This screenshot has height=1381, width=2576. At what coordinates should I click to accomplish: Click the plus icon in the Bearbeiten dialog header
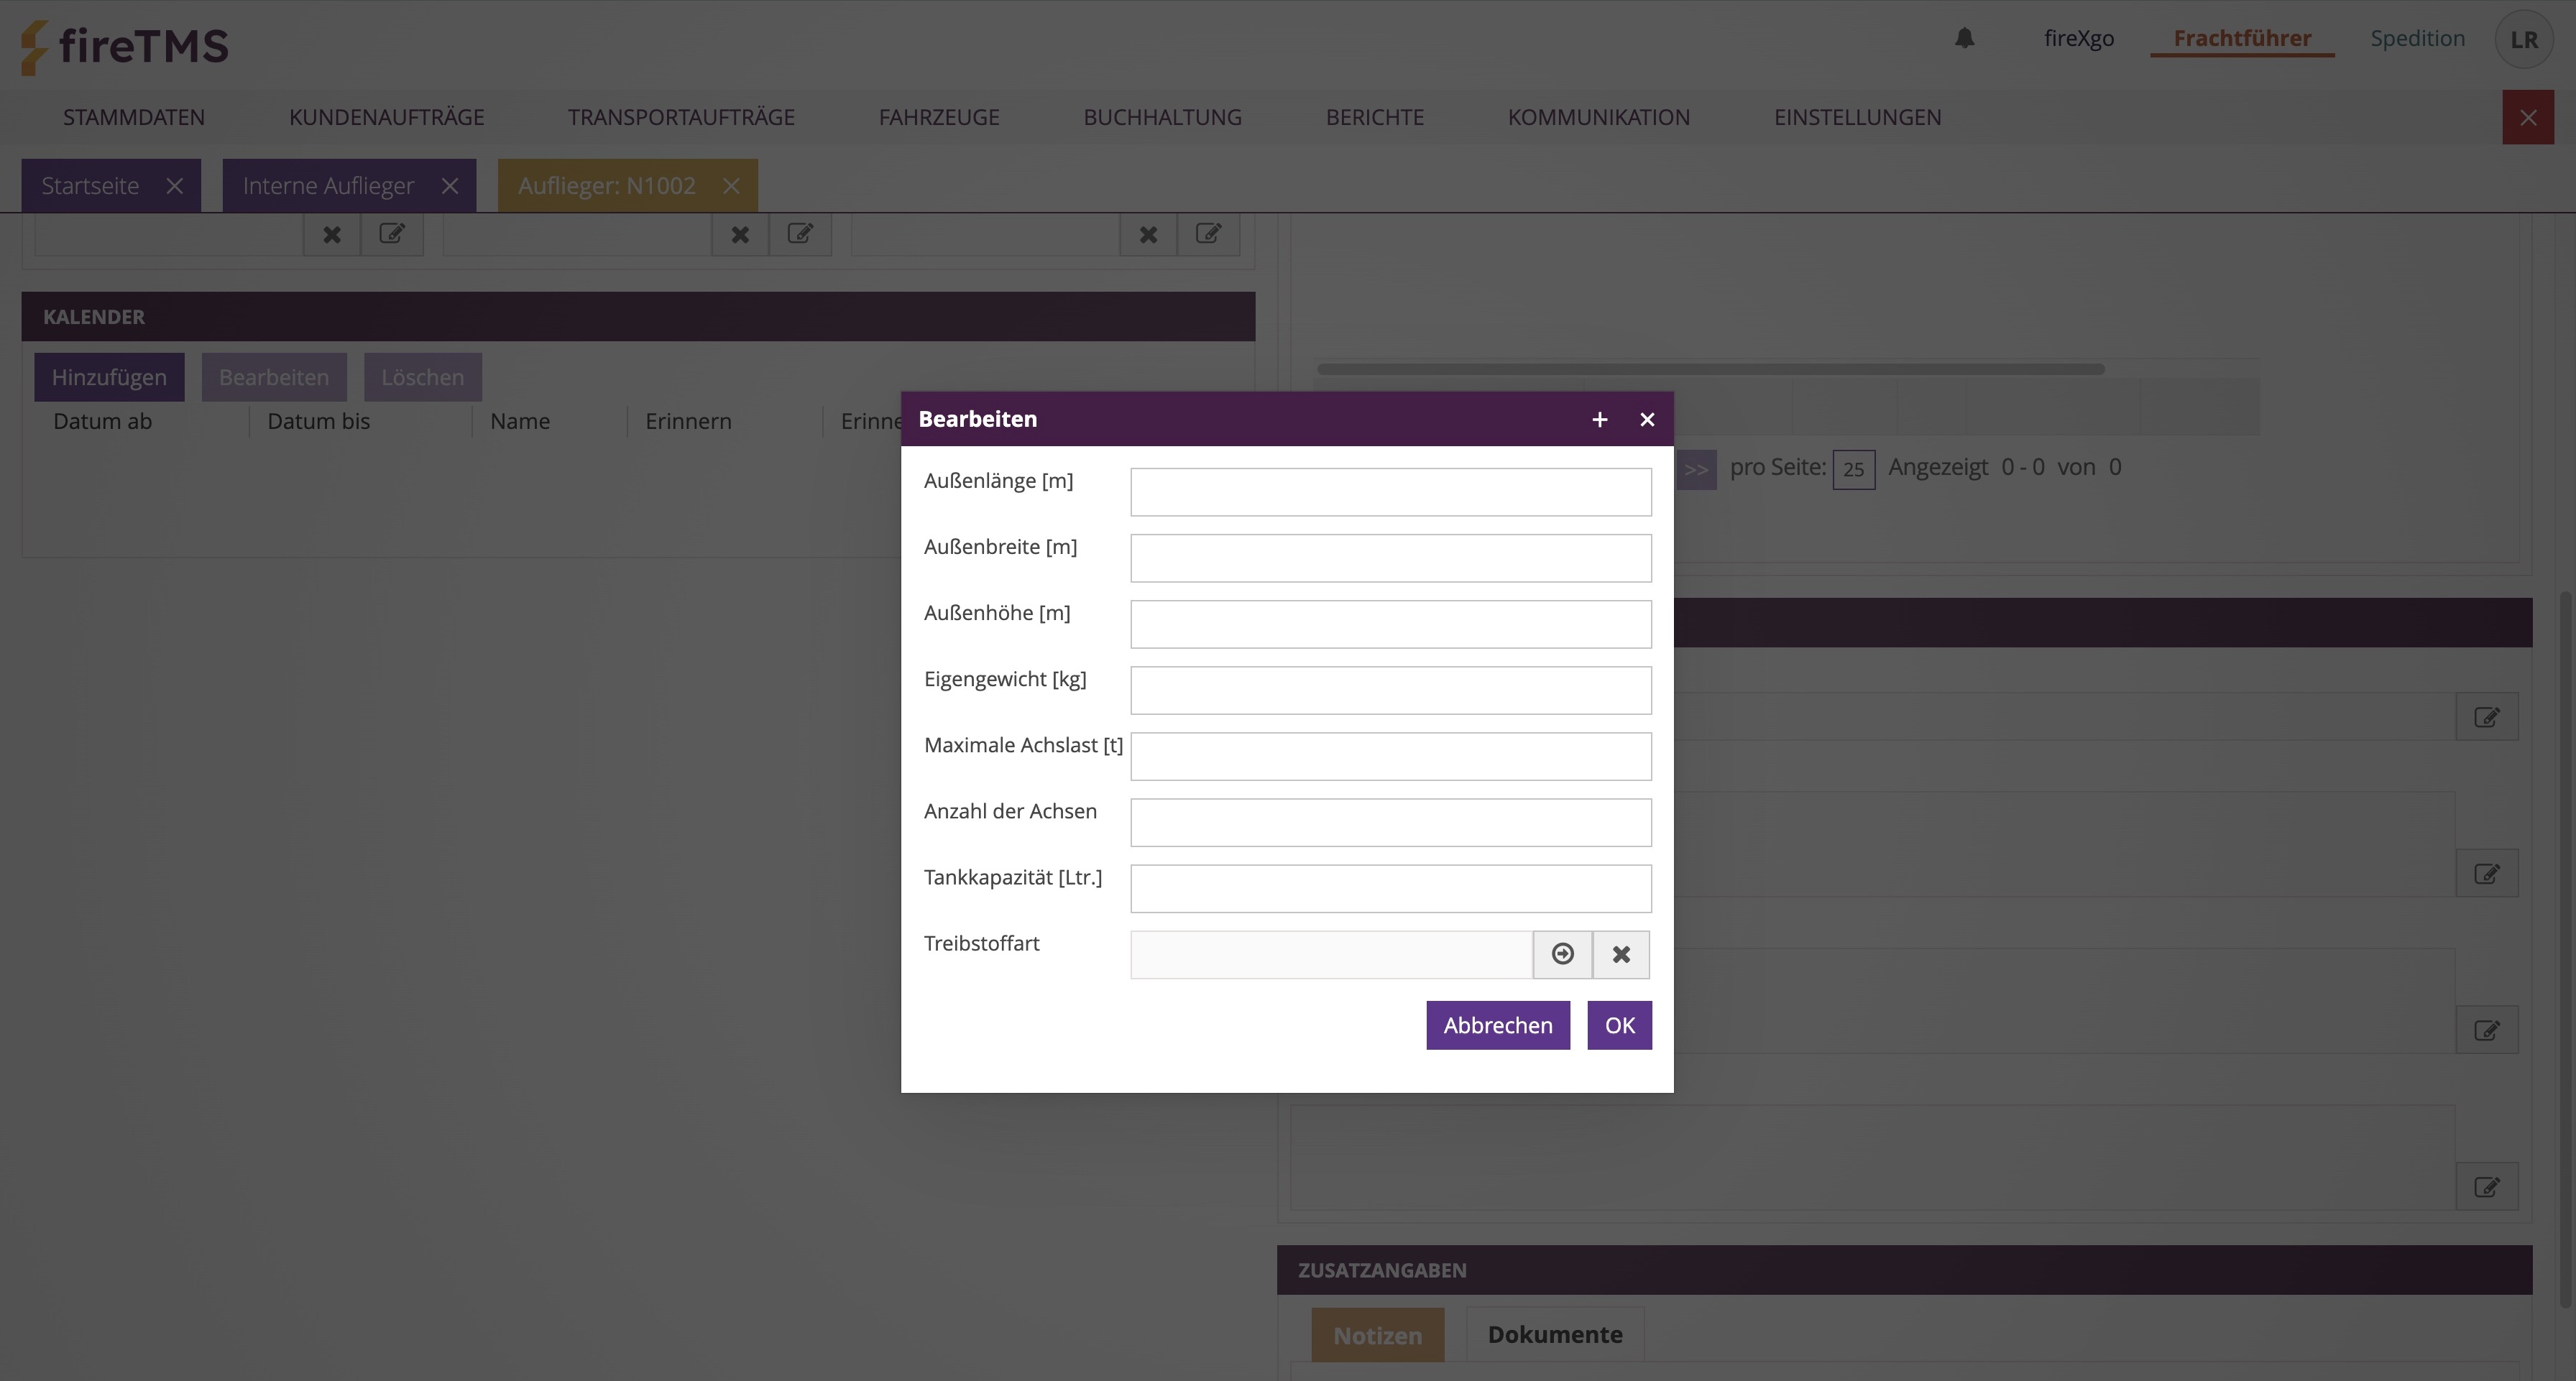pyautogui.click(x=1599, y=420)
